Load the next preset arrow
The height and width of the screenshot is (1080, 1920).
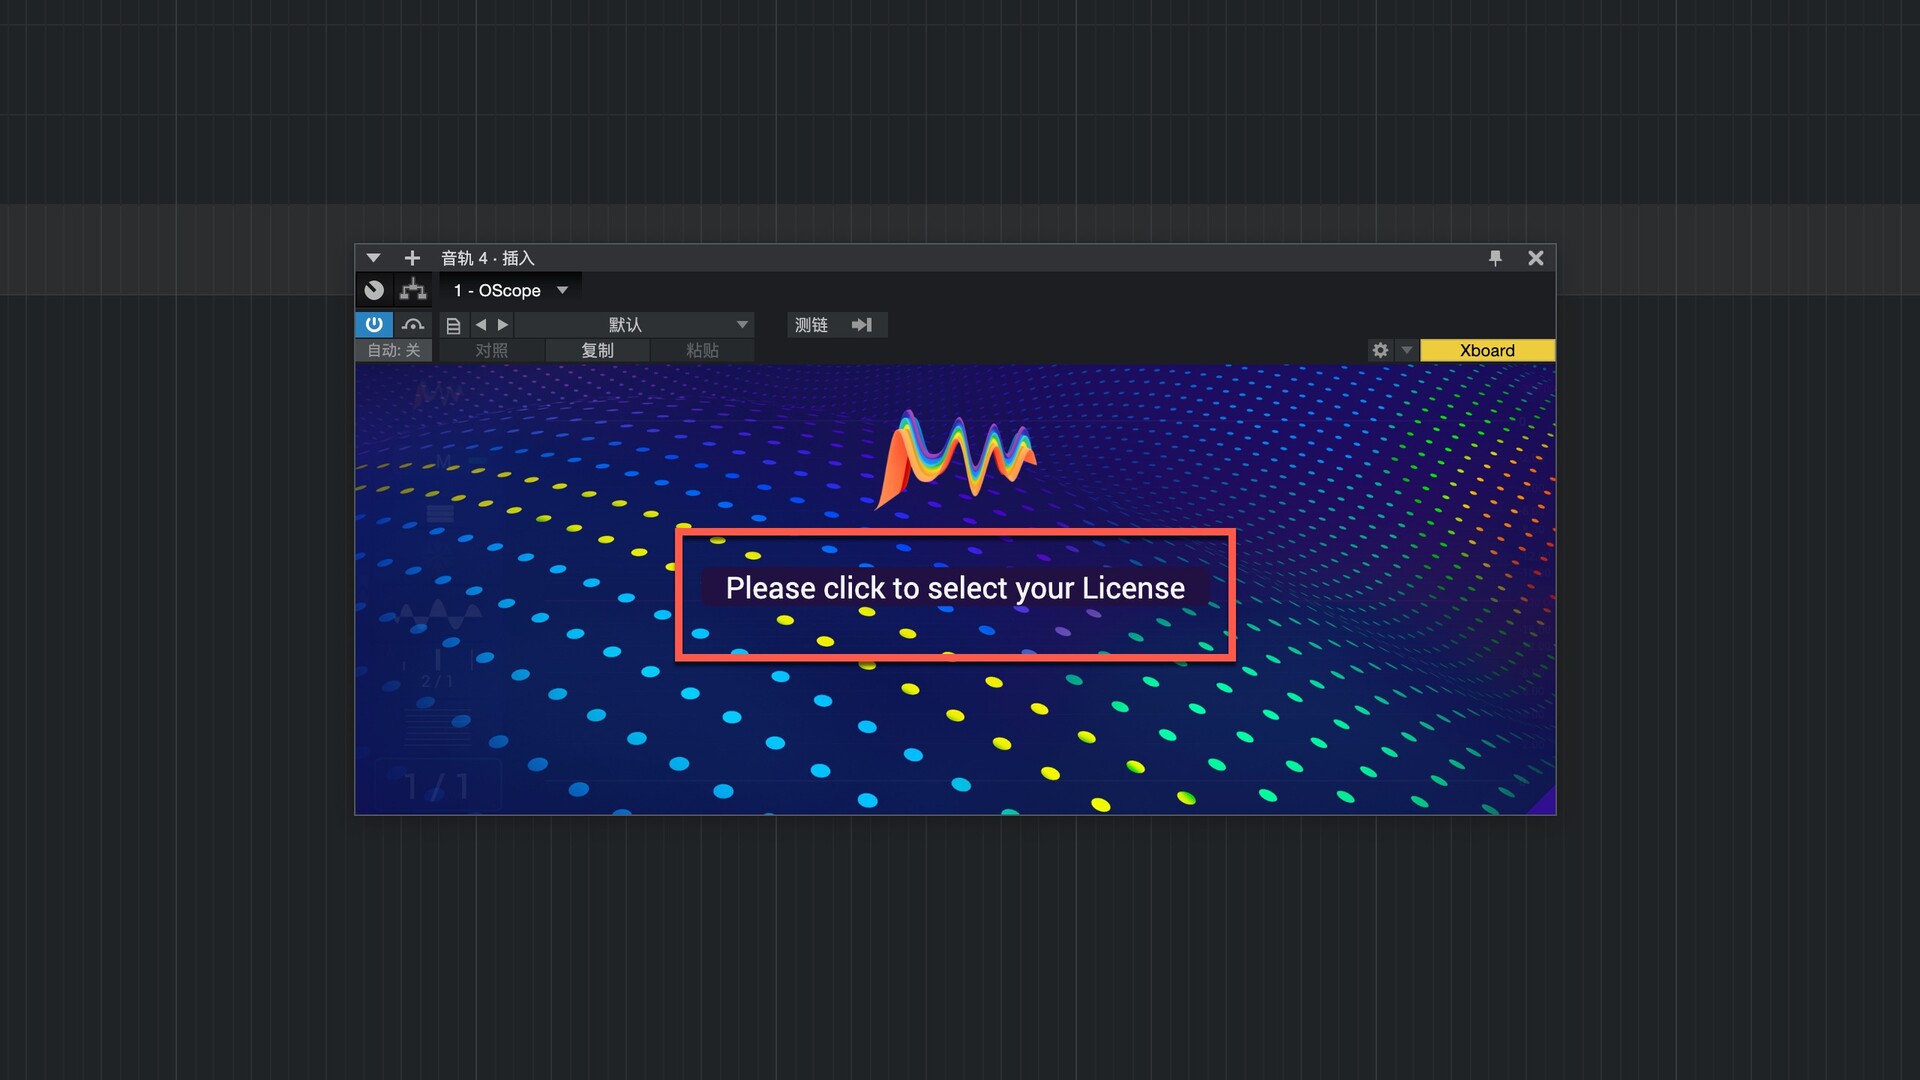[x=503, y=325]
